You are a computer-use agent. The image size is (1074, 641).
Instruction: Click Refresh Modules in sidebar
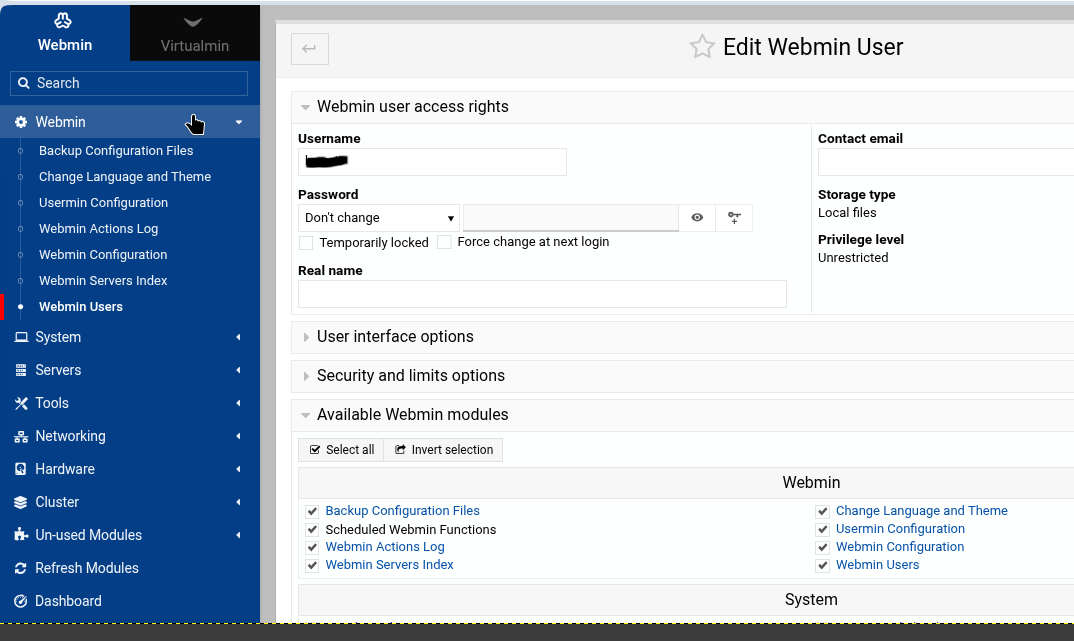pyautogui.click(x=86, y=568)
